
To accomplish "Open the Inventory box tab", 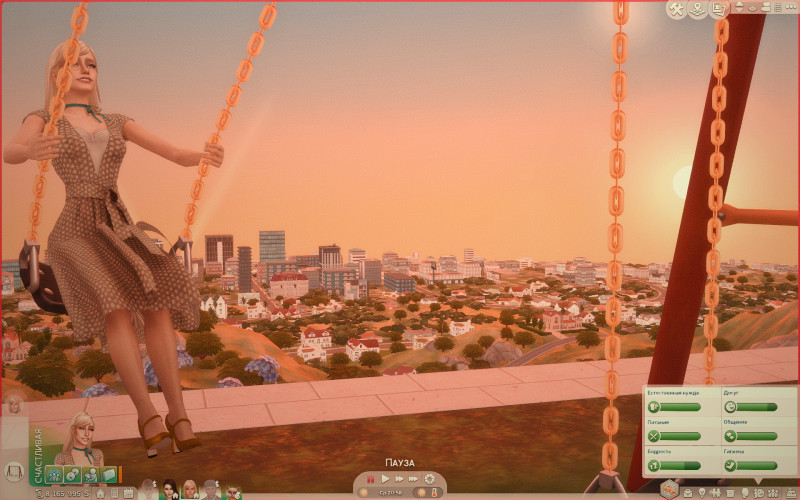I will [730, 493].
